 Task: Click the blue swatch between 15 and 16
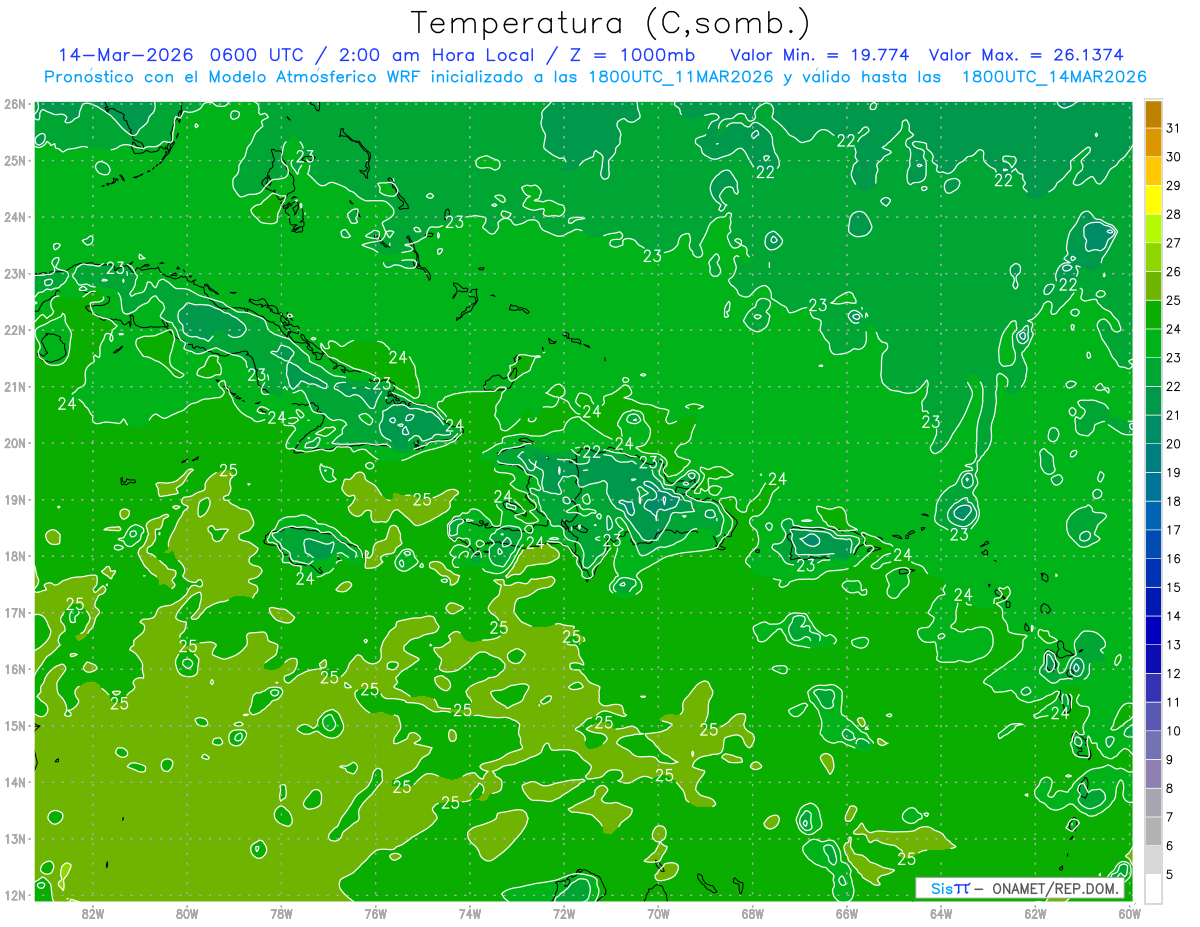[1154, 574]
